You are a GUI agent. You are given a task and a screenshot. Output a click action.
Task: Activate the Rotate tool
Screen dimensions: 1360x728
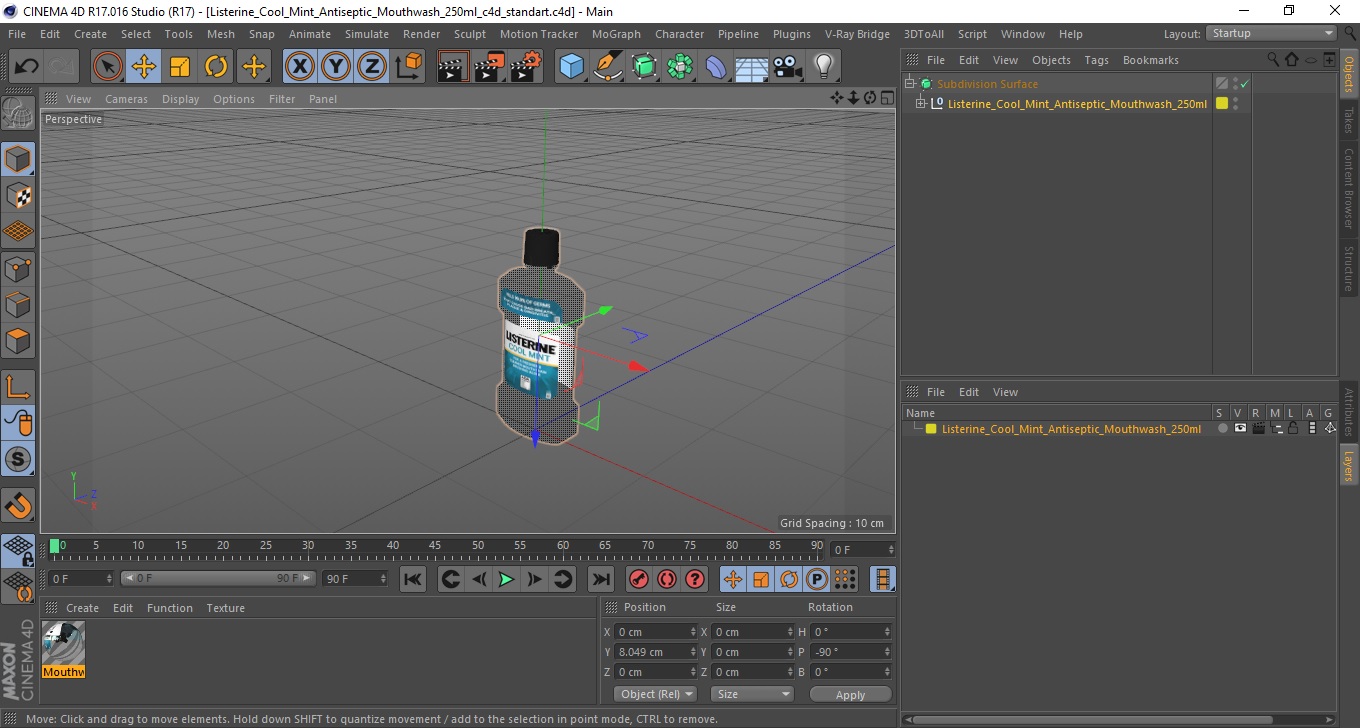[x=216, y=67]
